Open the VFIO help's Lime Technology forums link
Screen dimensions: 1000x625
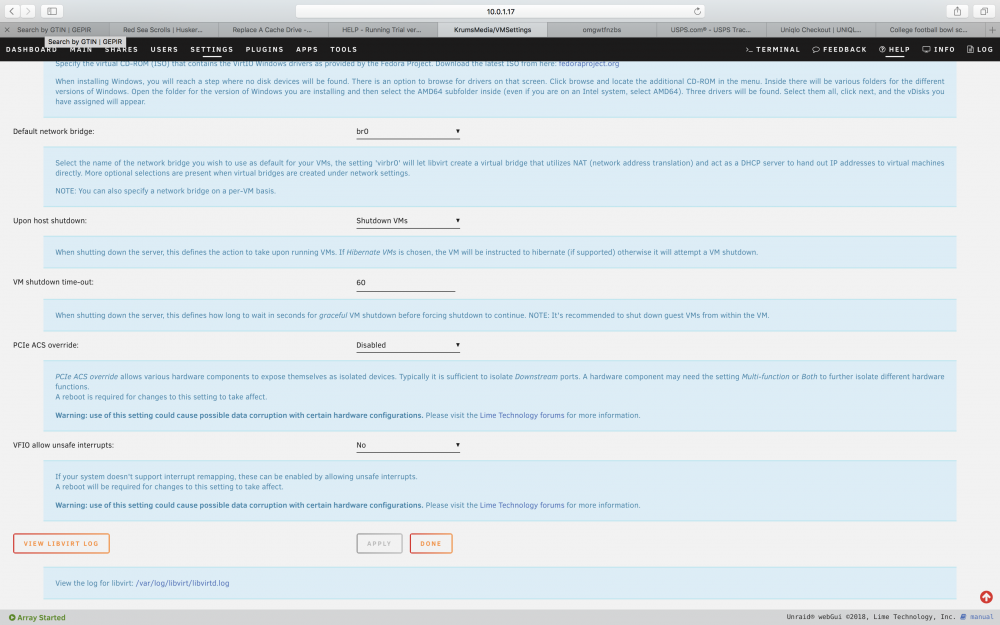coord(522,505)
